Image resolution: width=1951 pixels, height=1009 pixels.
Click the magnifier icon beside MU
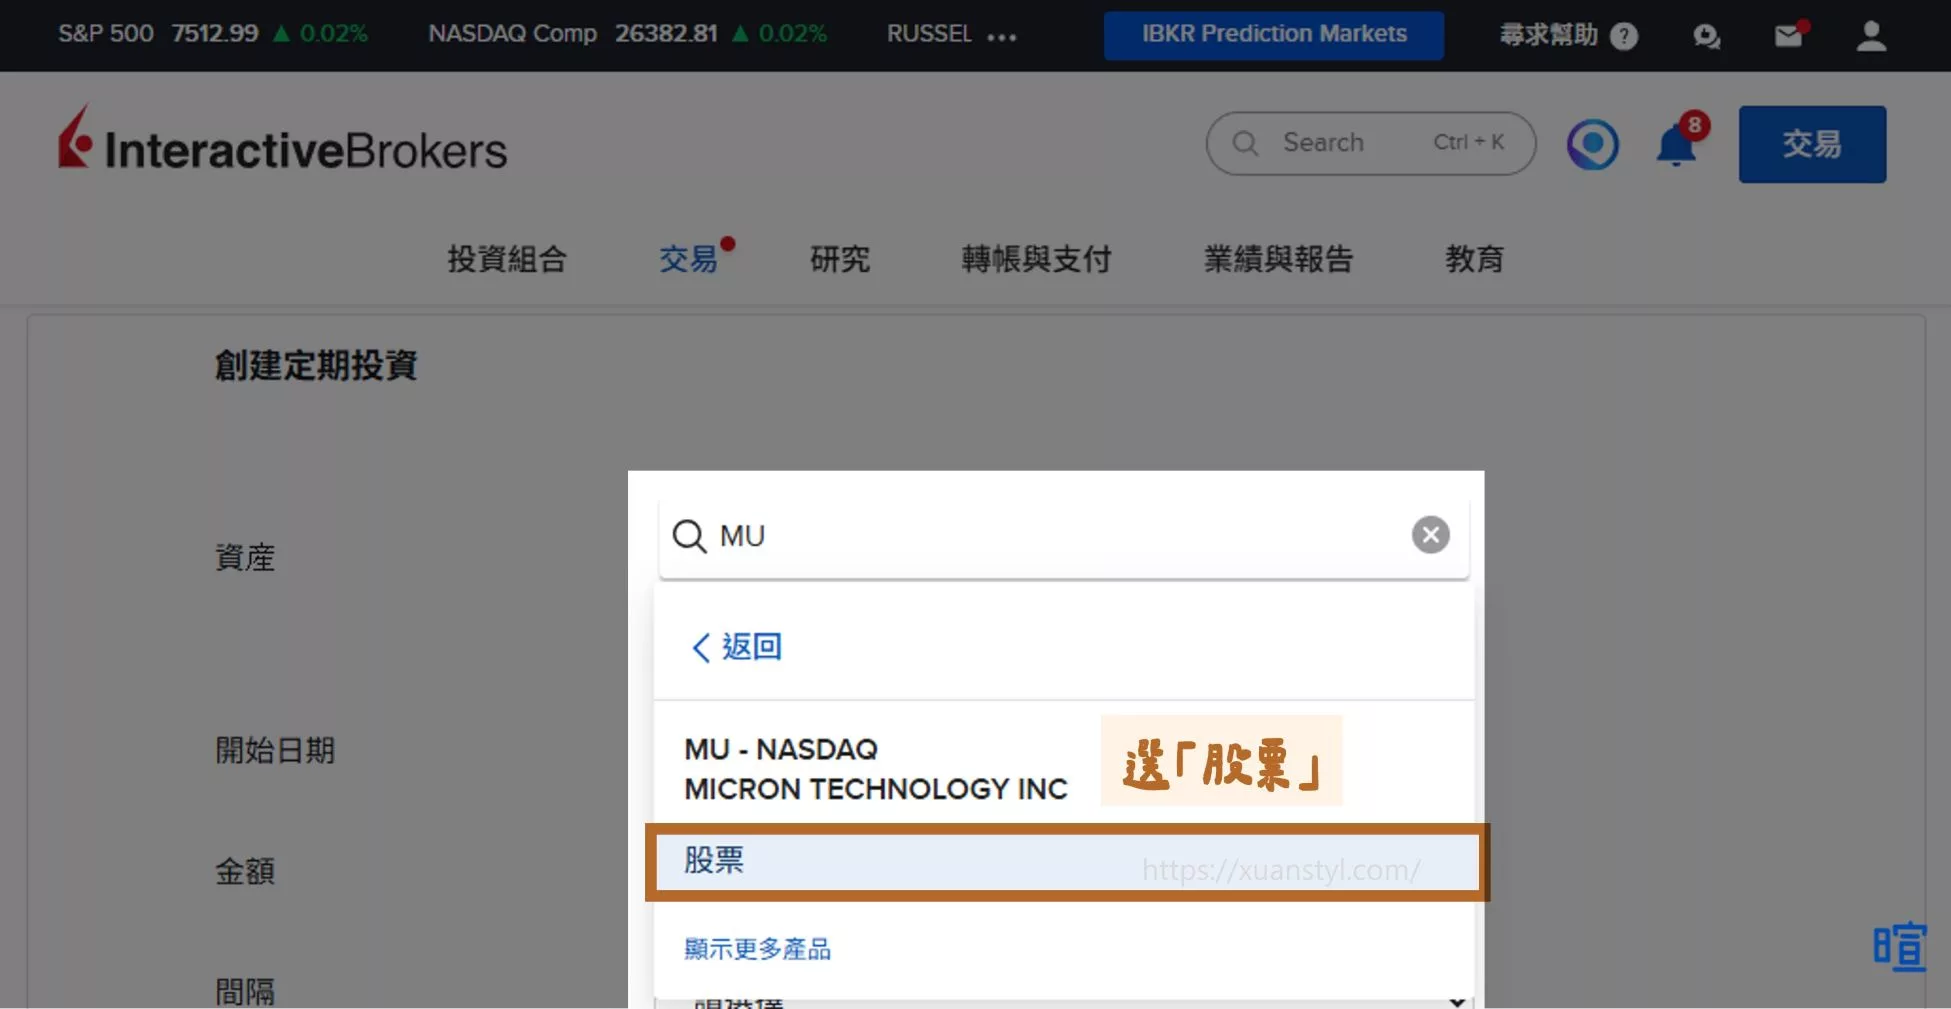[x=689, y=536]
